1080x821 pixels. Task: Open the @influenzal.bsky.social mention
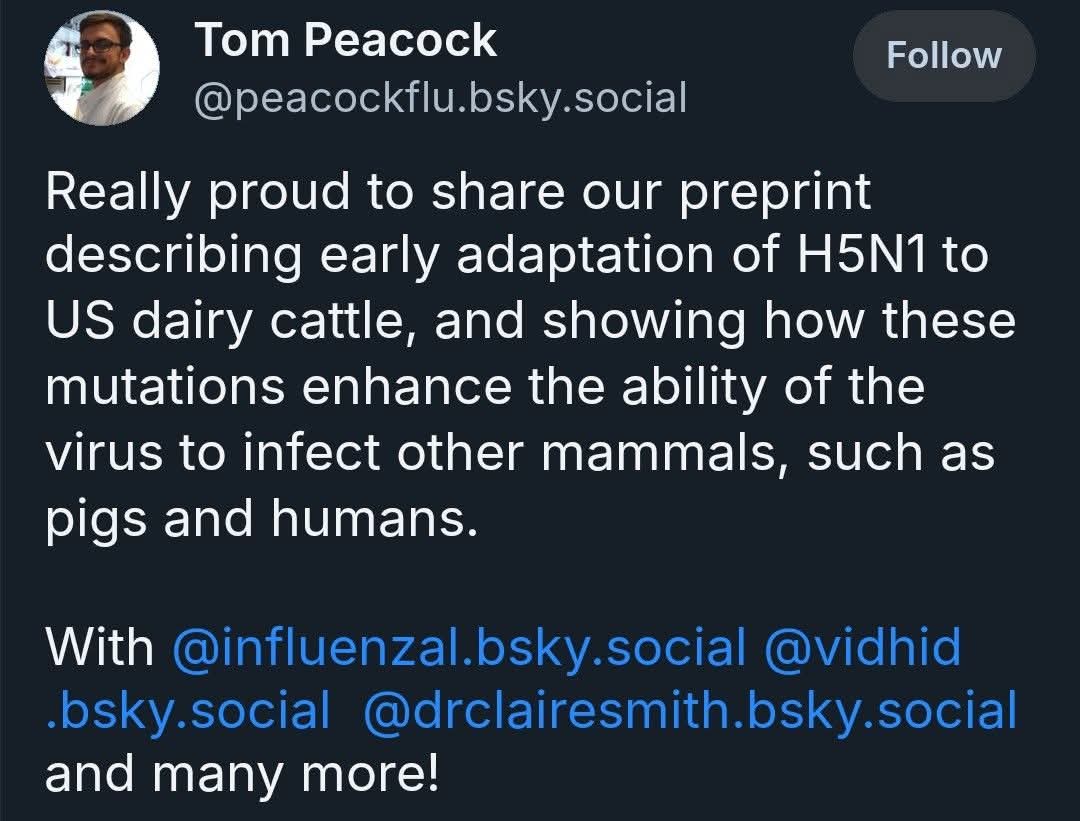pyautogui.click(x=459, y=647)
